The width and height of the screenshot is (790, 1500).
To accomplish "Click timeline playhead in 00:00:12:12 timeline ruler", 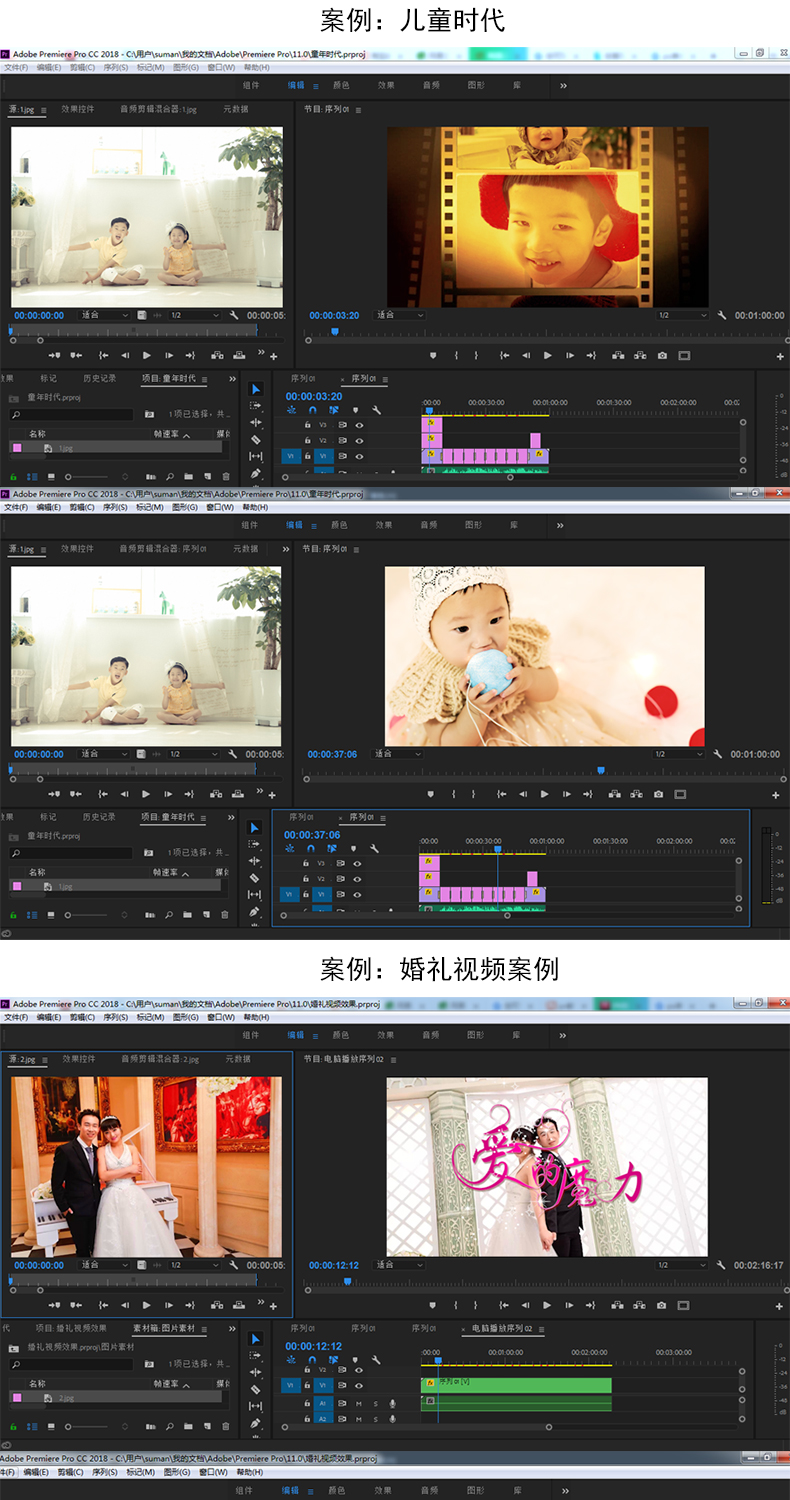I will pyautogui.click(x=438, y=1361).
